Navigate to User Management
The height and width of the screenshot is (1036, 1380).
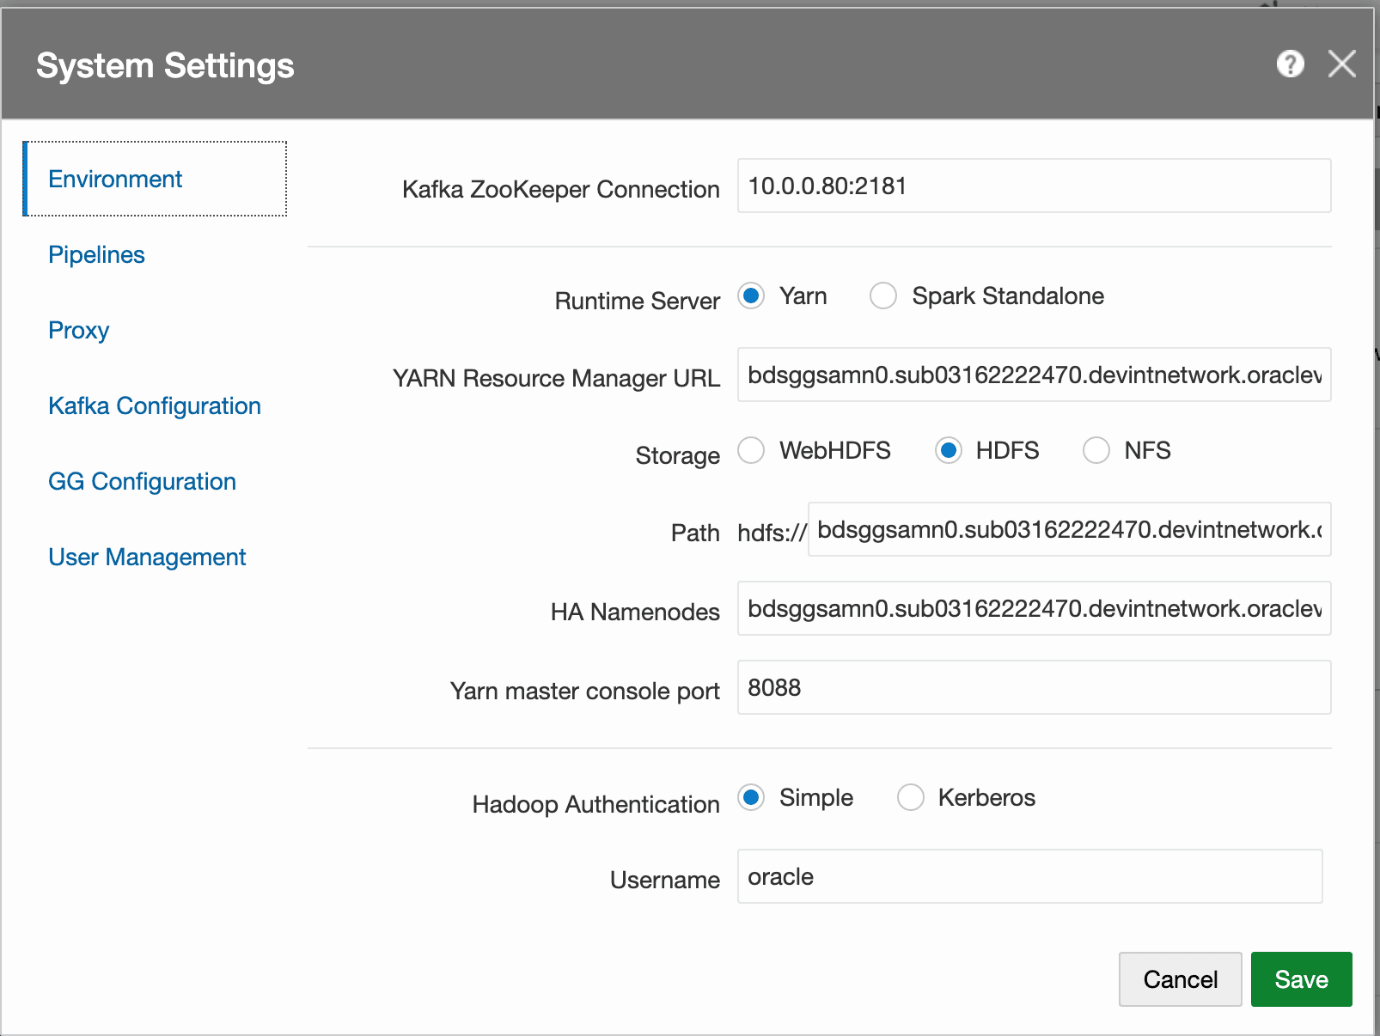point(147,557)
